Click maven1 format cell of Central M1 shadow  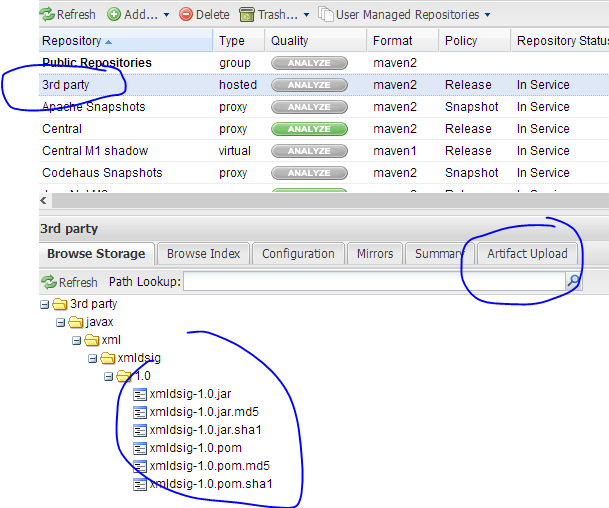tap(395, 151)
